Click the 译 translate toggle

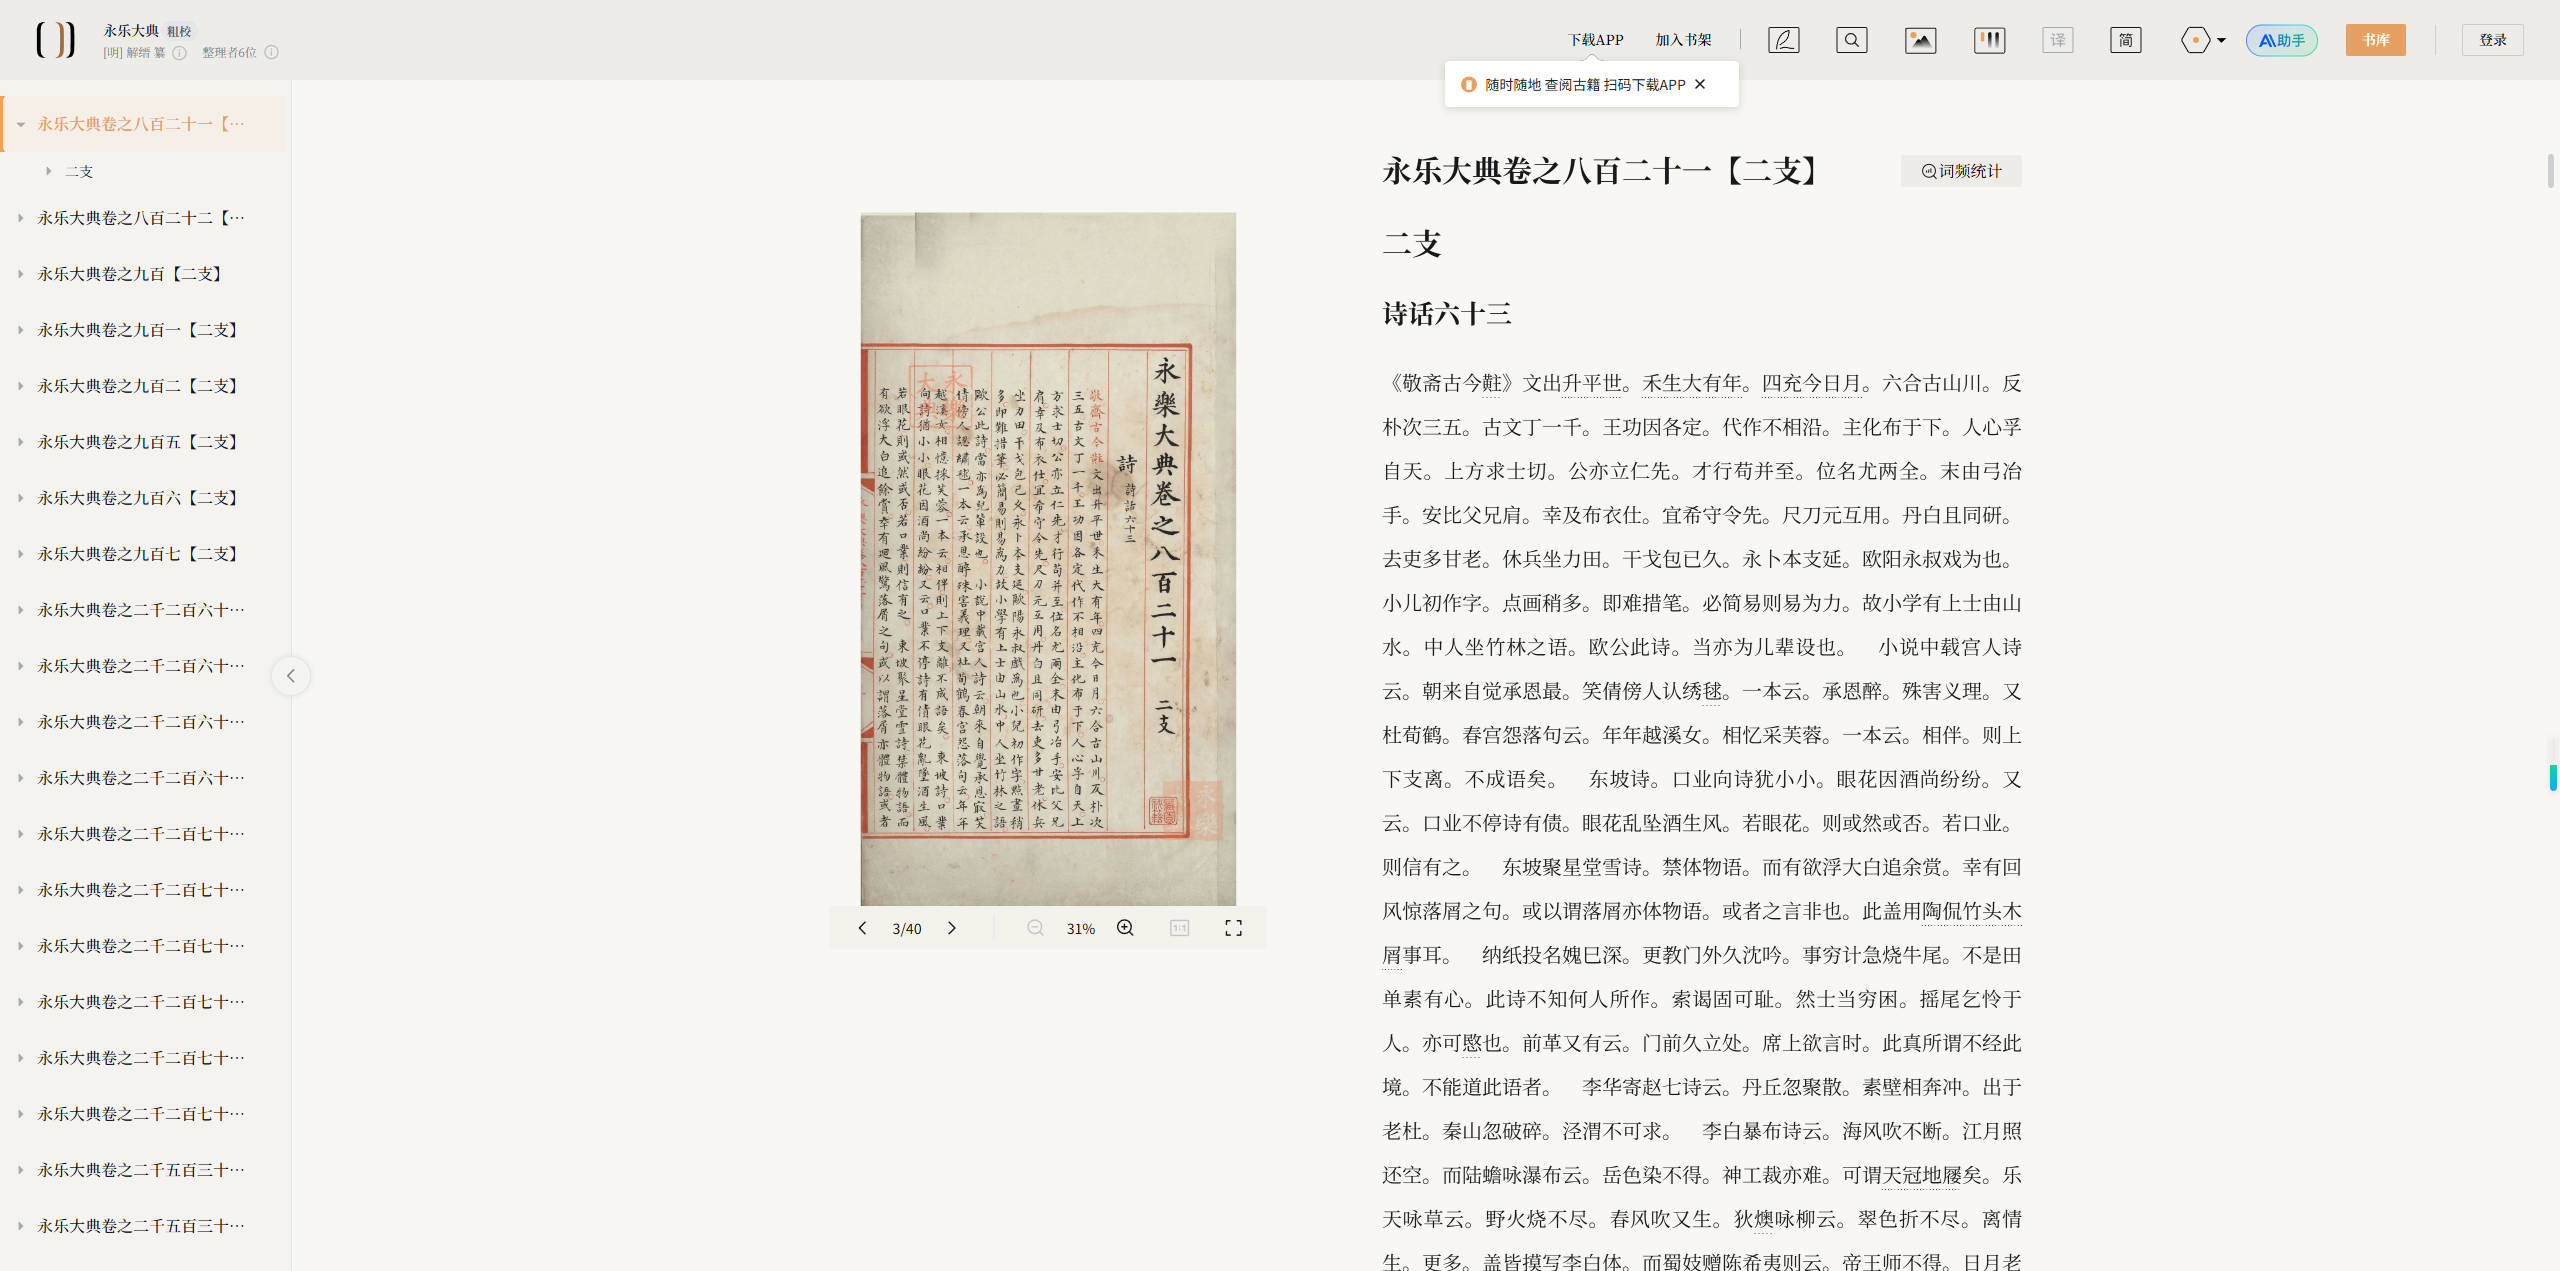point(2057,40)
